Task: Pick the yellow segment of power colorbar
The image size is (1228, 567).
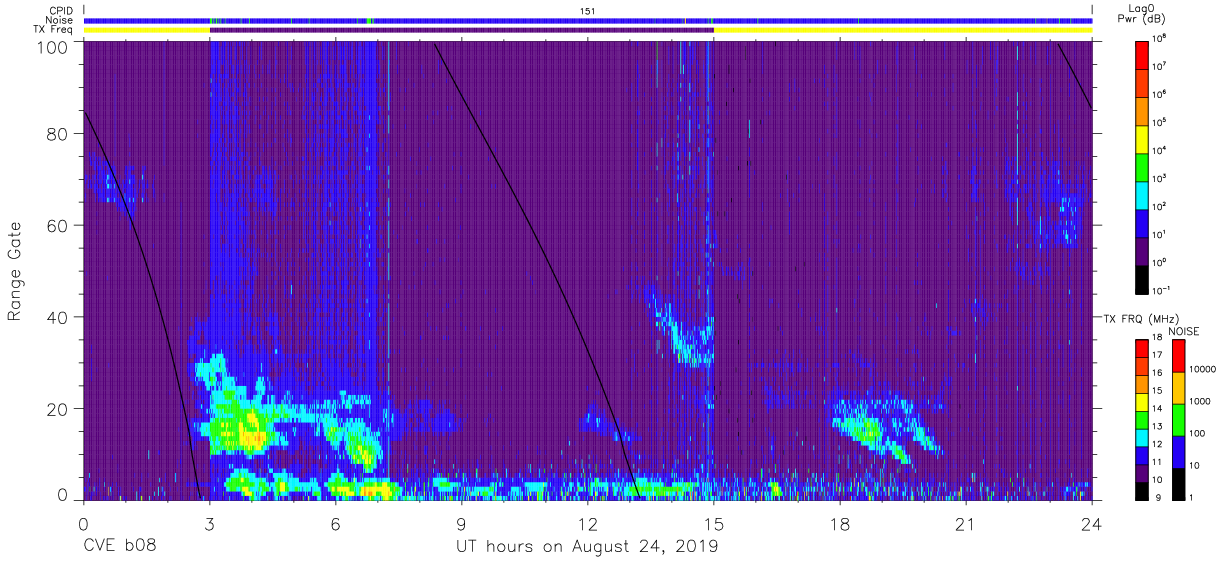Action: click(x=1142, y=138)
